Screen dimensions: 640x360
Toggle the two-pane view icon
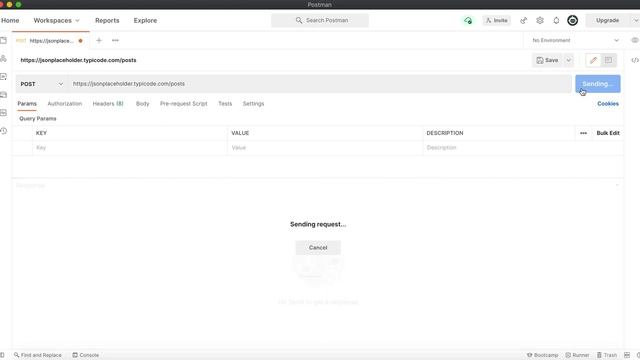627,355
